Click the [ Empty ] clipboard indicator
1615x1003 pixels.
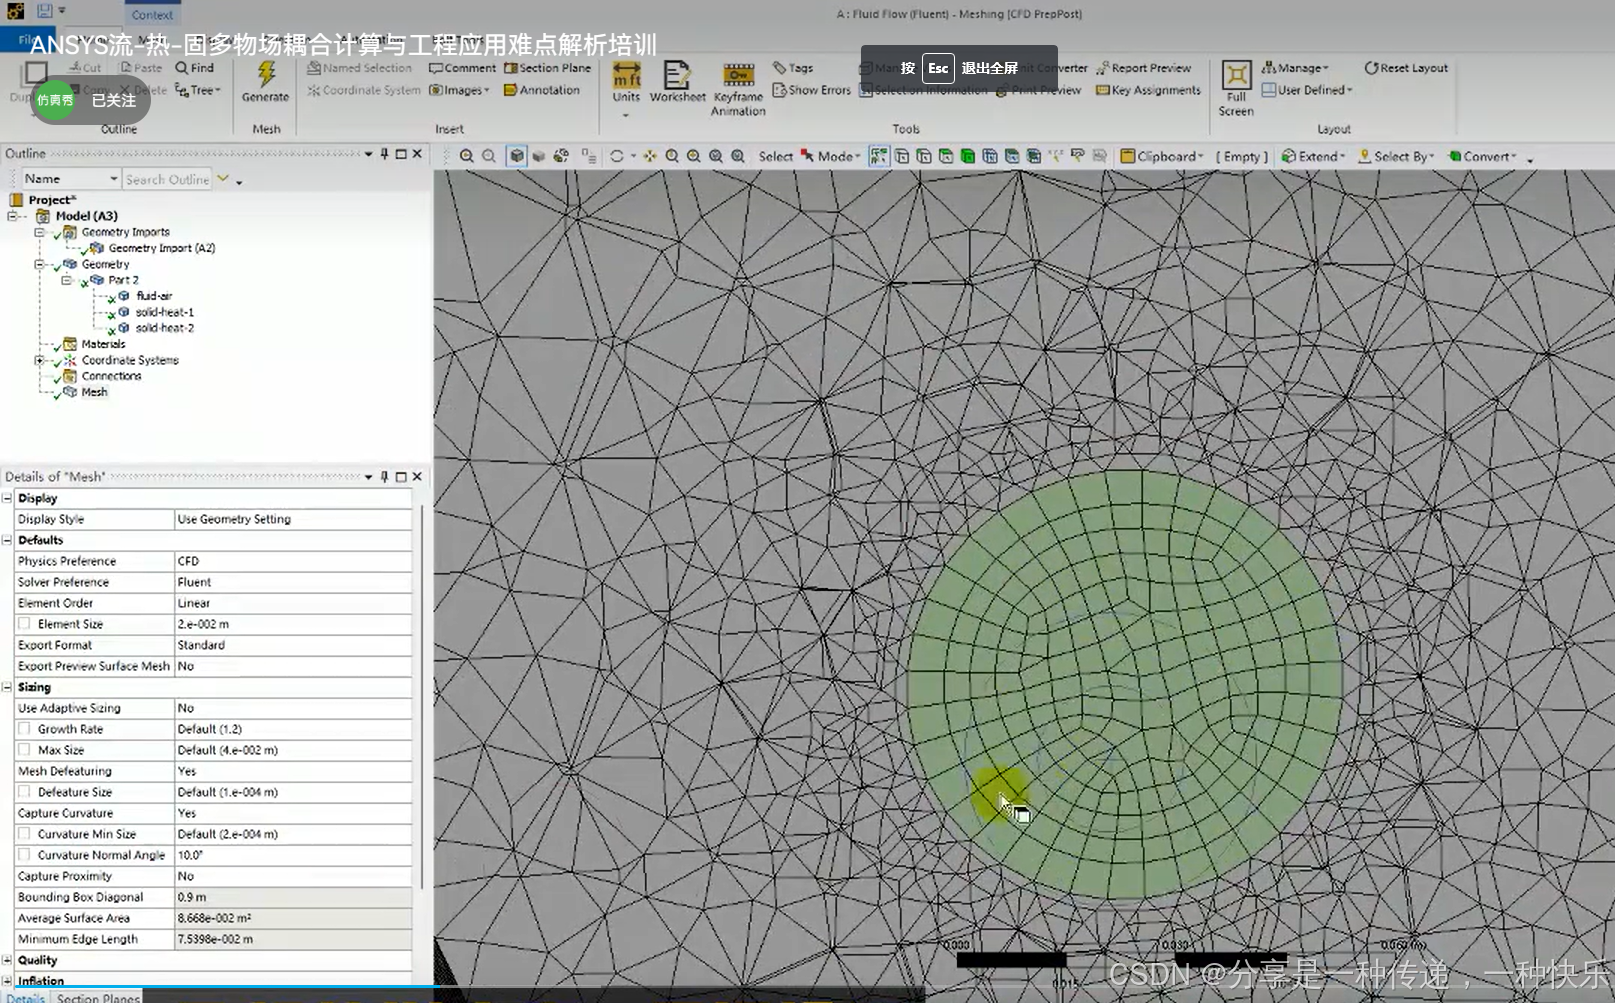[x=1242, y=156]
